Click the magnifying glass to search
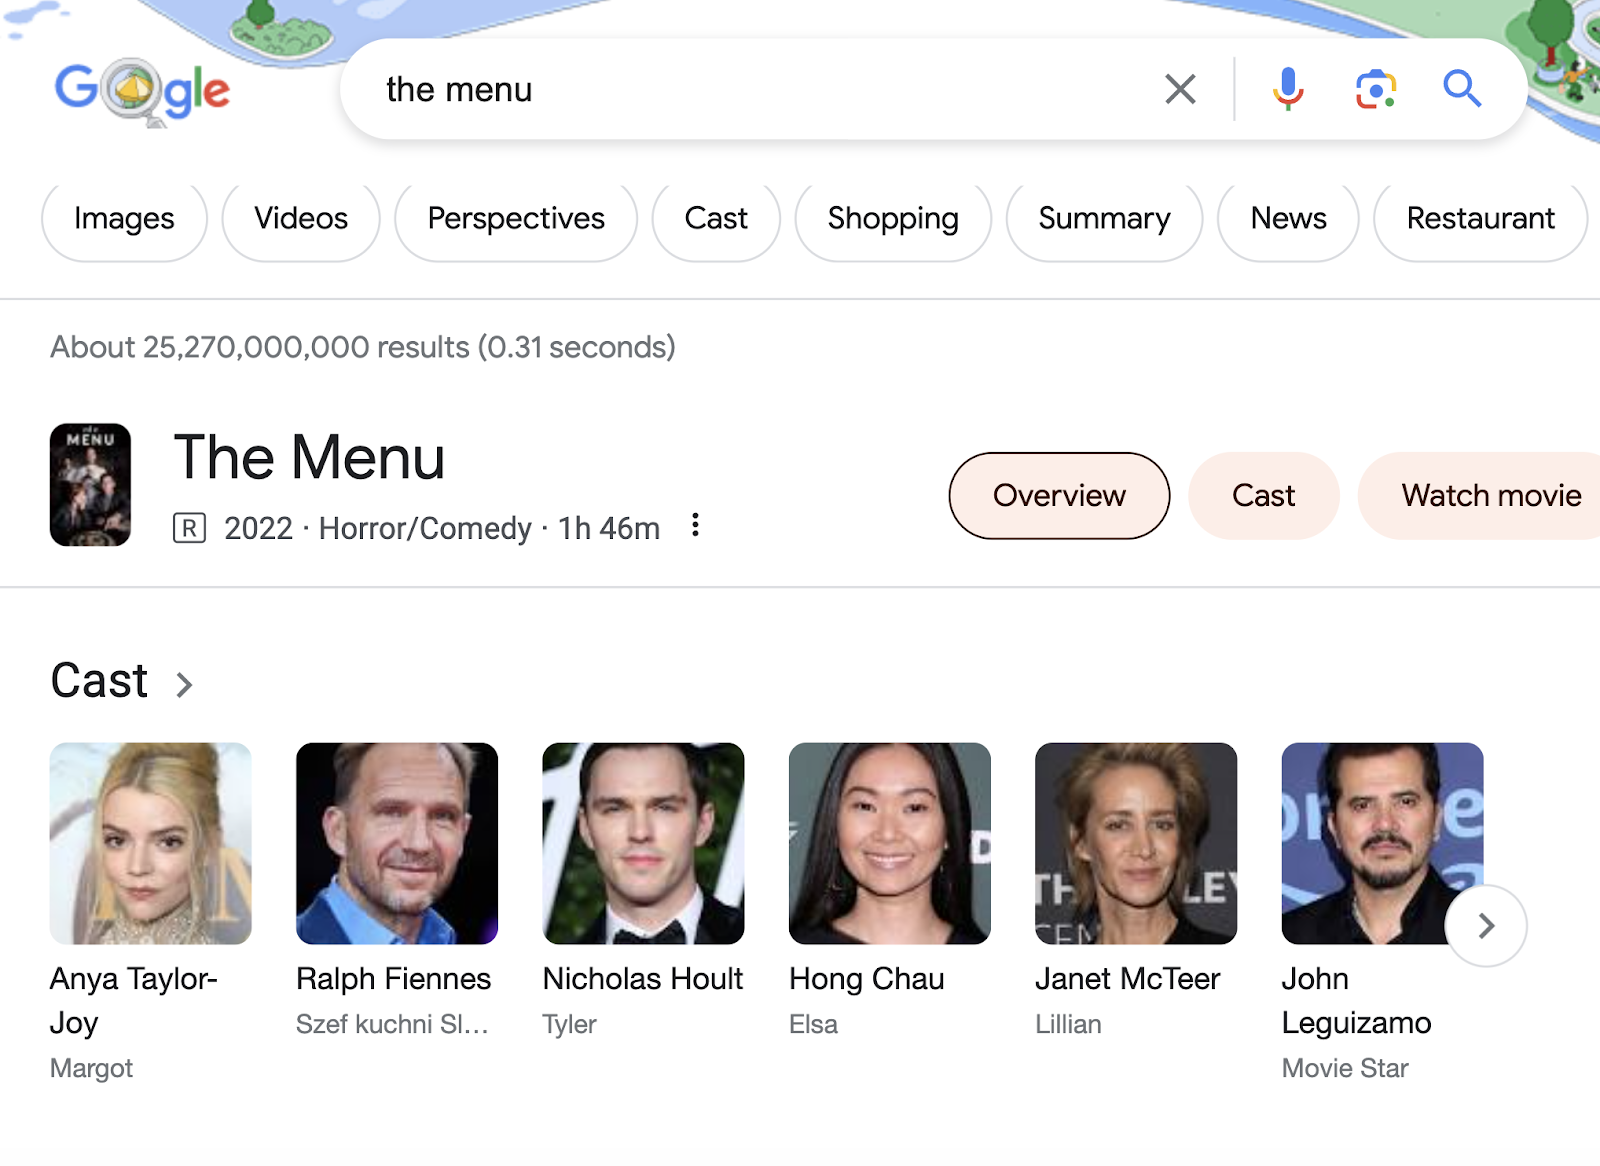Image resolution: width=1600 pixels, height=1166 pixels. 1462,89
